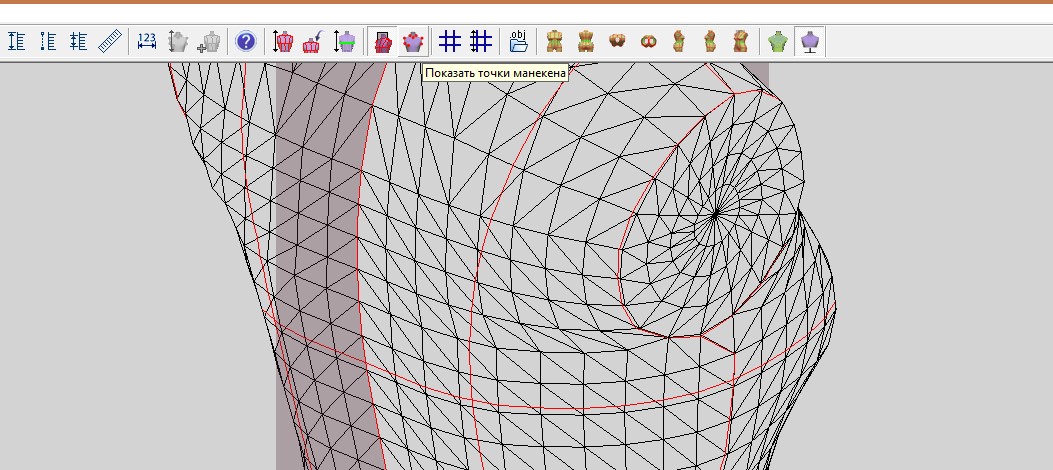The width and height of the screenshot is (1053, 470).
Task: Click the dotted vertical scale icon
Action: click(x=48, y=42)
